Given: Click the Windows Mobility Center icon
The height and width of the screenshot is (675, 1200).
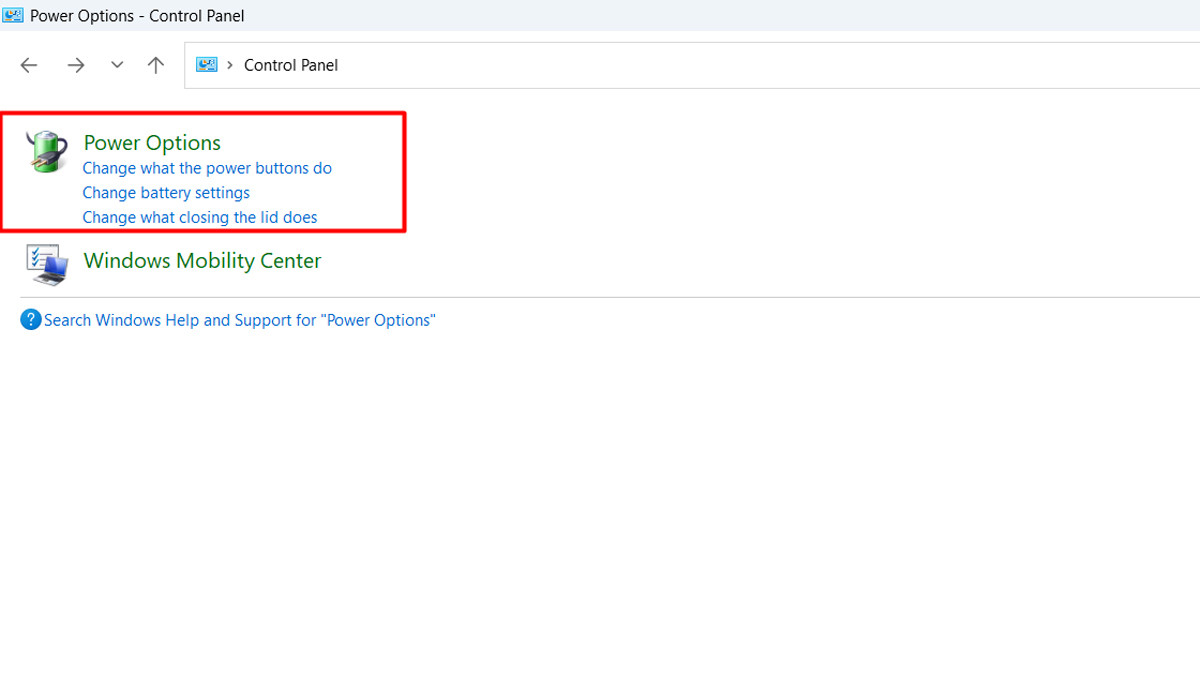Looking at the screenshot, I should 46,264.
